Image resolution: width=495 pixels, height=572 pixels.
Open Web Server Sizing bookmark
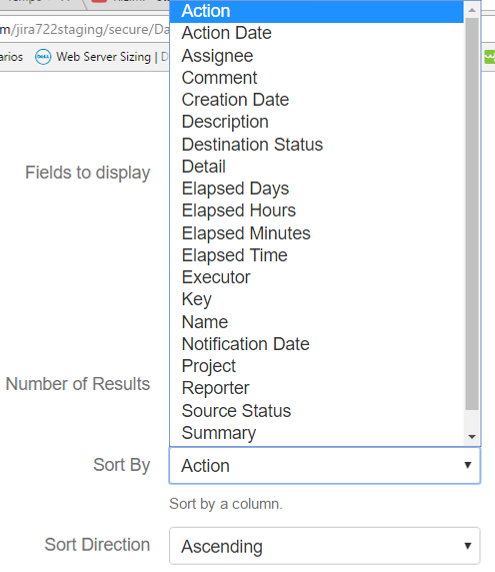coord(103,57)
